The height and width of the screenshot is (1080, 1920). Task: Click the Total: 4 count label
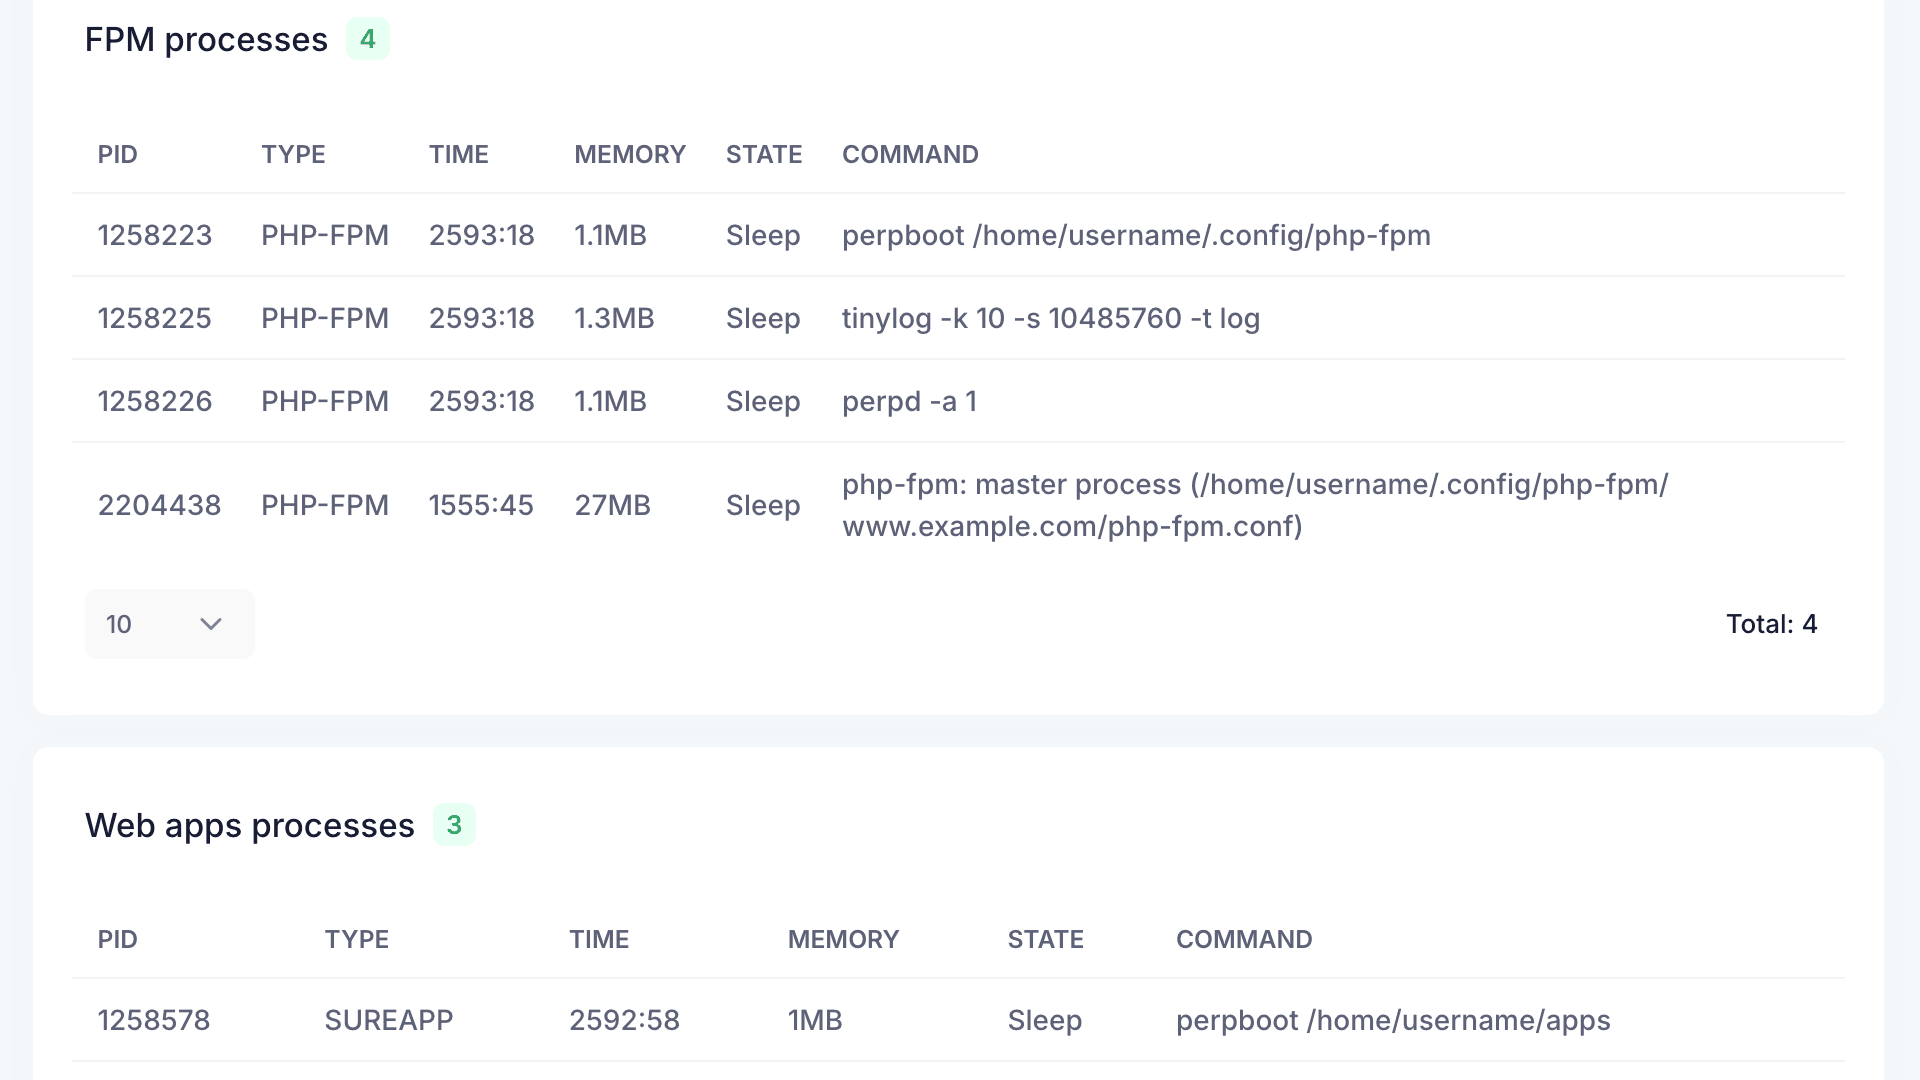click(1771, 624)
